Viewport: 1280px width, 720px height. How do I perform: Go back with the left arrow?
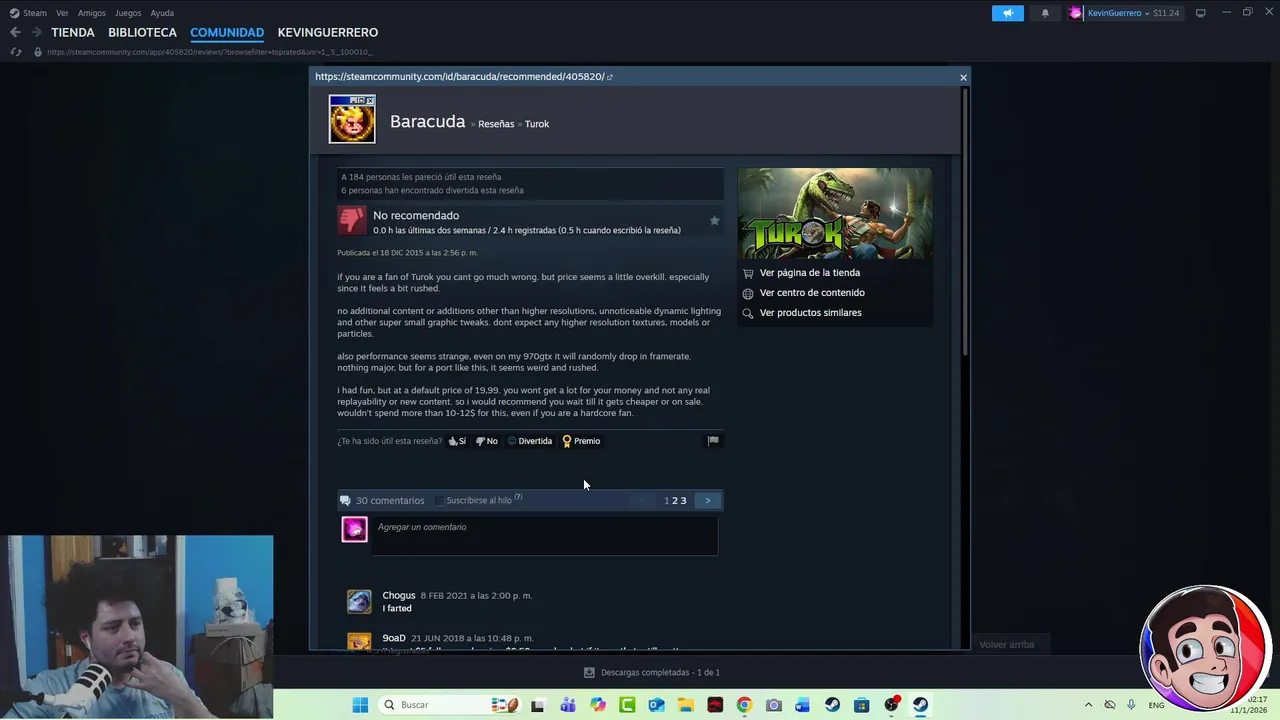pyautogui.click(x=15, y=32)
